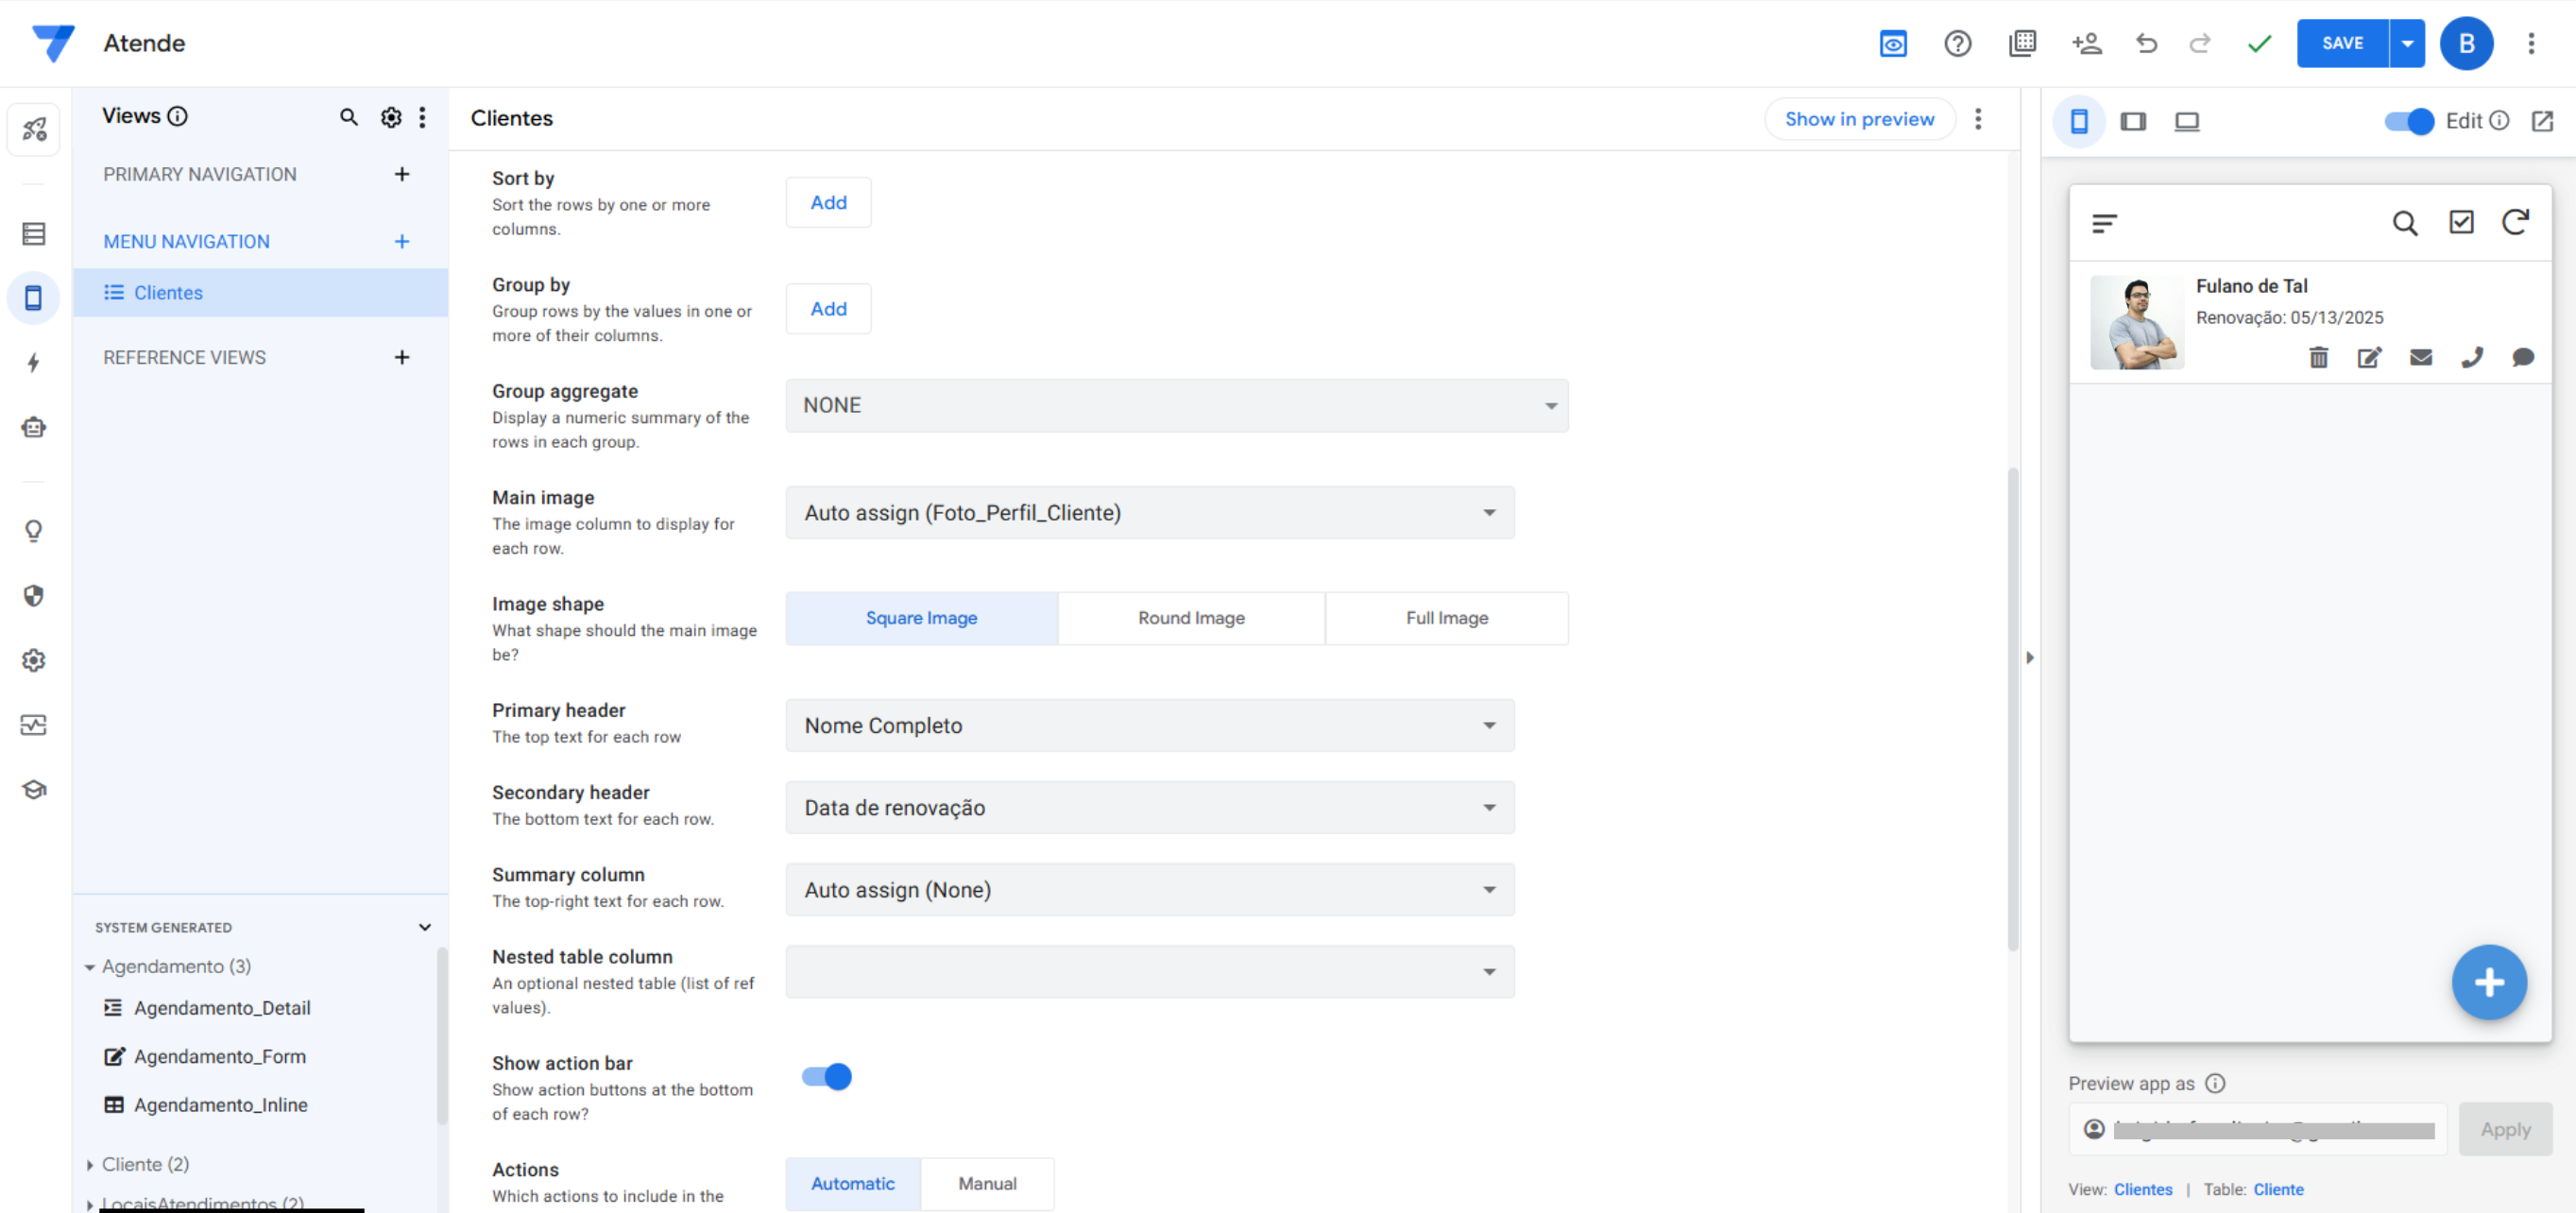
Task: Open the Automation lightning bolt section in sidebar
Action: pyautogui.click(x=33, y=362)
